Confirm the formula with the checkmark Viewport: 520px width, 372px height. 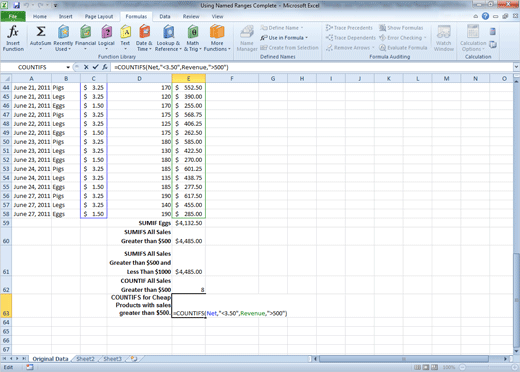(x=95, y=67)
